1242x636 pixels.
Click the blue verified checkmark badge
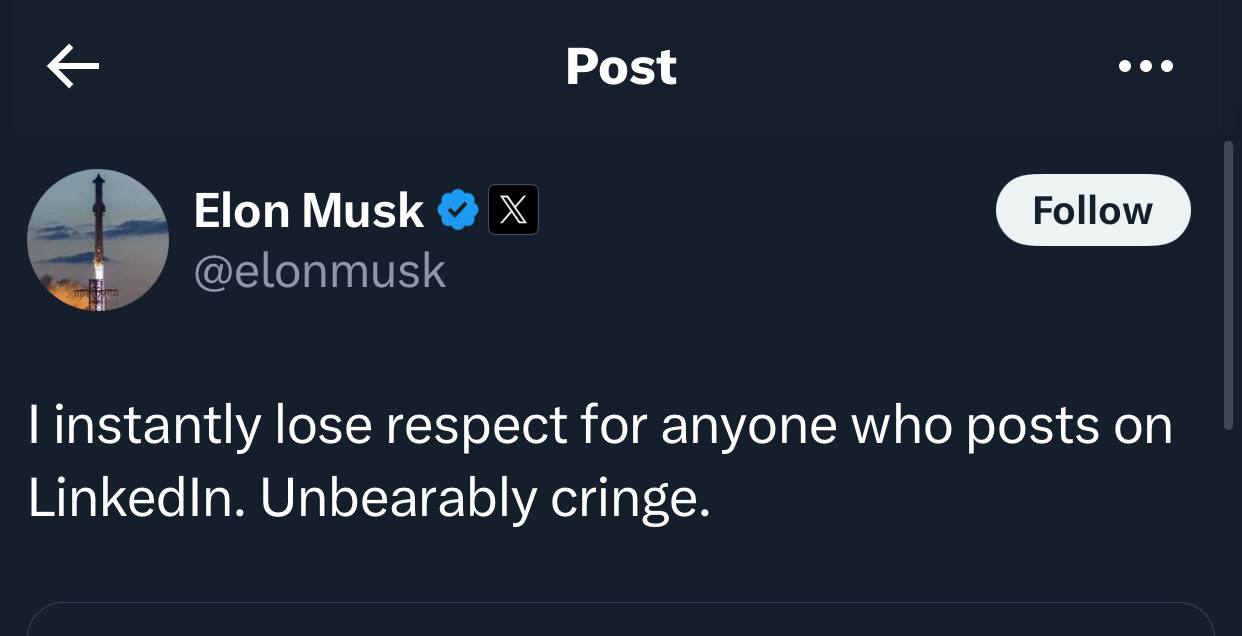[458, 210]
